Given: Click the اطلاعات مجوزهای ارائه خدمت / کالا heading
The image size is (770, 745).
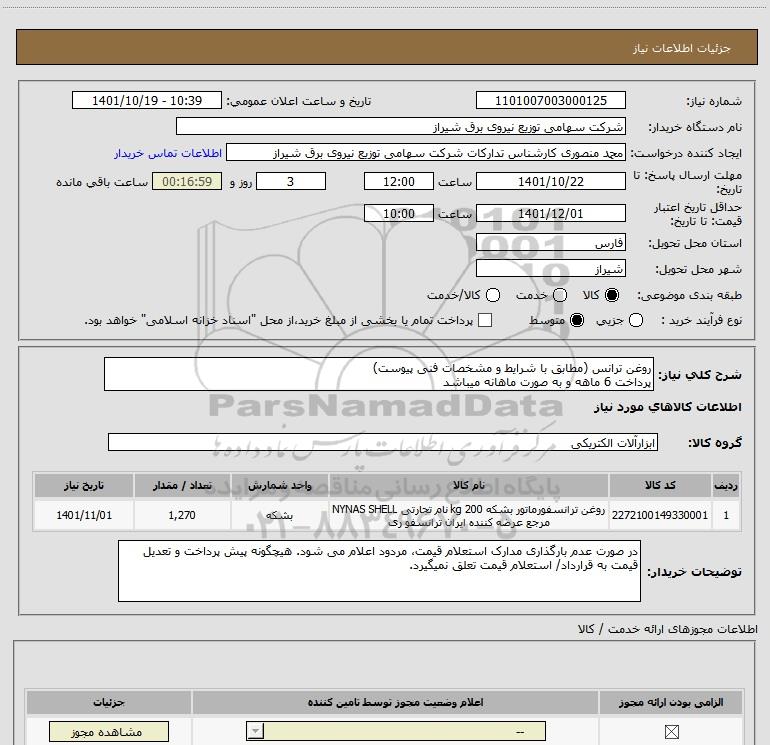Looking at the screenshot, I should [668, 629].
